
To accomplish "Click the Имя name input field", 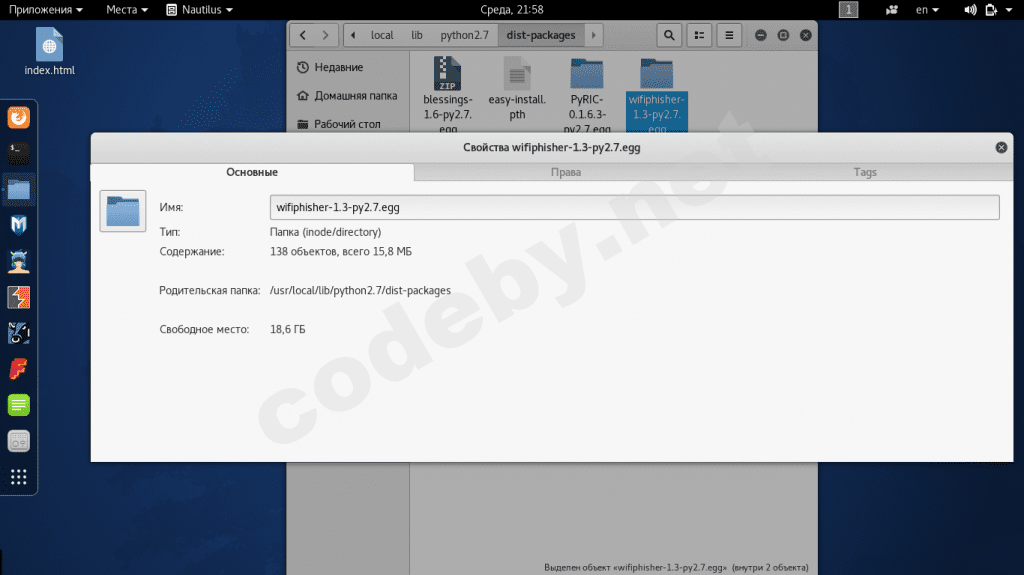I will pos(634,207).
